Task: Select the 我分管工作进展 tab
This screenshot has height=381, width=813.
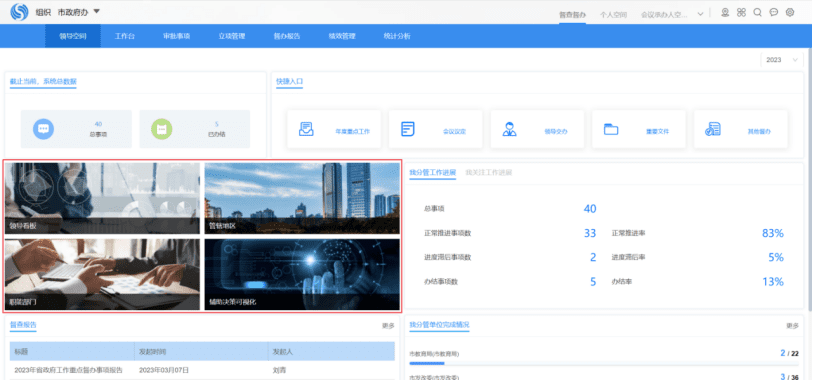Action: (x=432, y=173)
